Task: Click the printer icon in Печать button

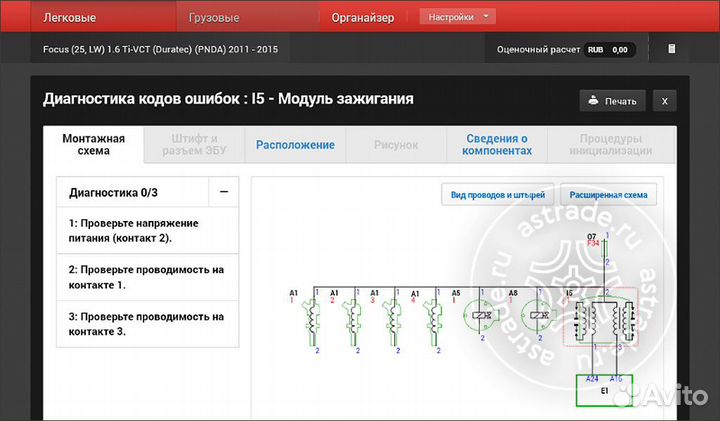Action: pos(593,100)
